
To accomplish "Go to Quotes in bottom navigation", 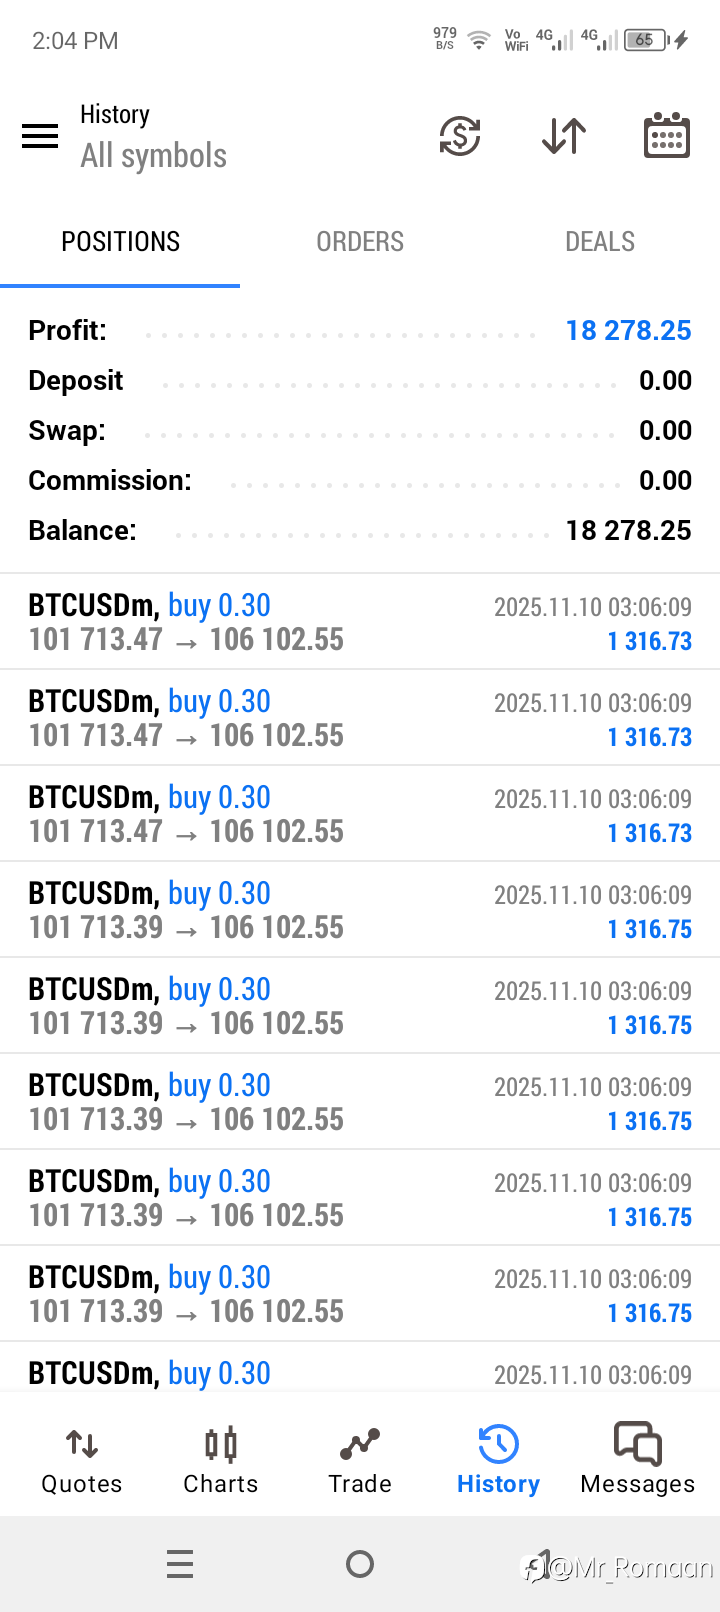I will point(82,1461).
